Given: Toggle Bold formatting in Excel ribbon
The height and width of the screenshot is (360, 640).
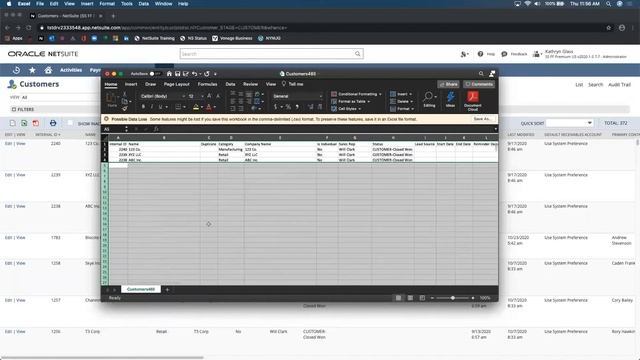Looking at the screenshot, I should click(x=143, y=107).
